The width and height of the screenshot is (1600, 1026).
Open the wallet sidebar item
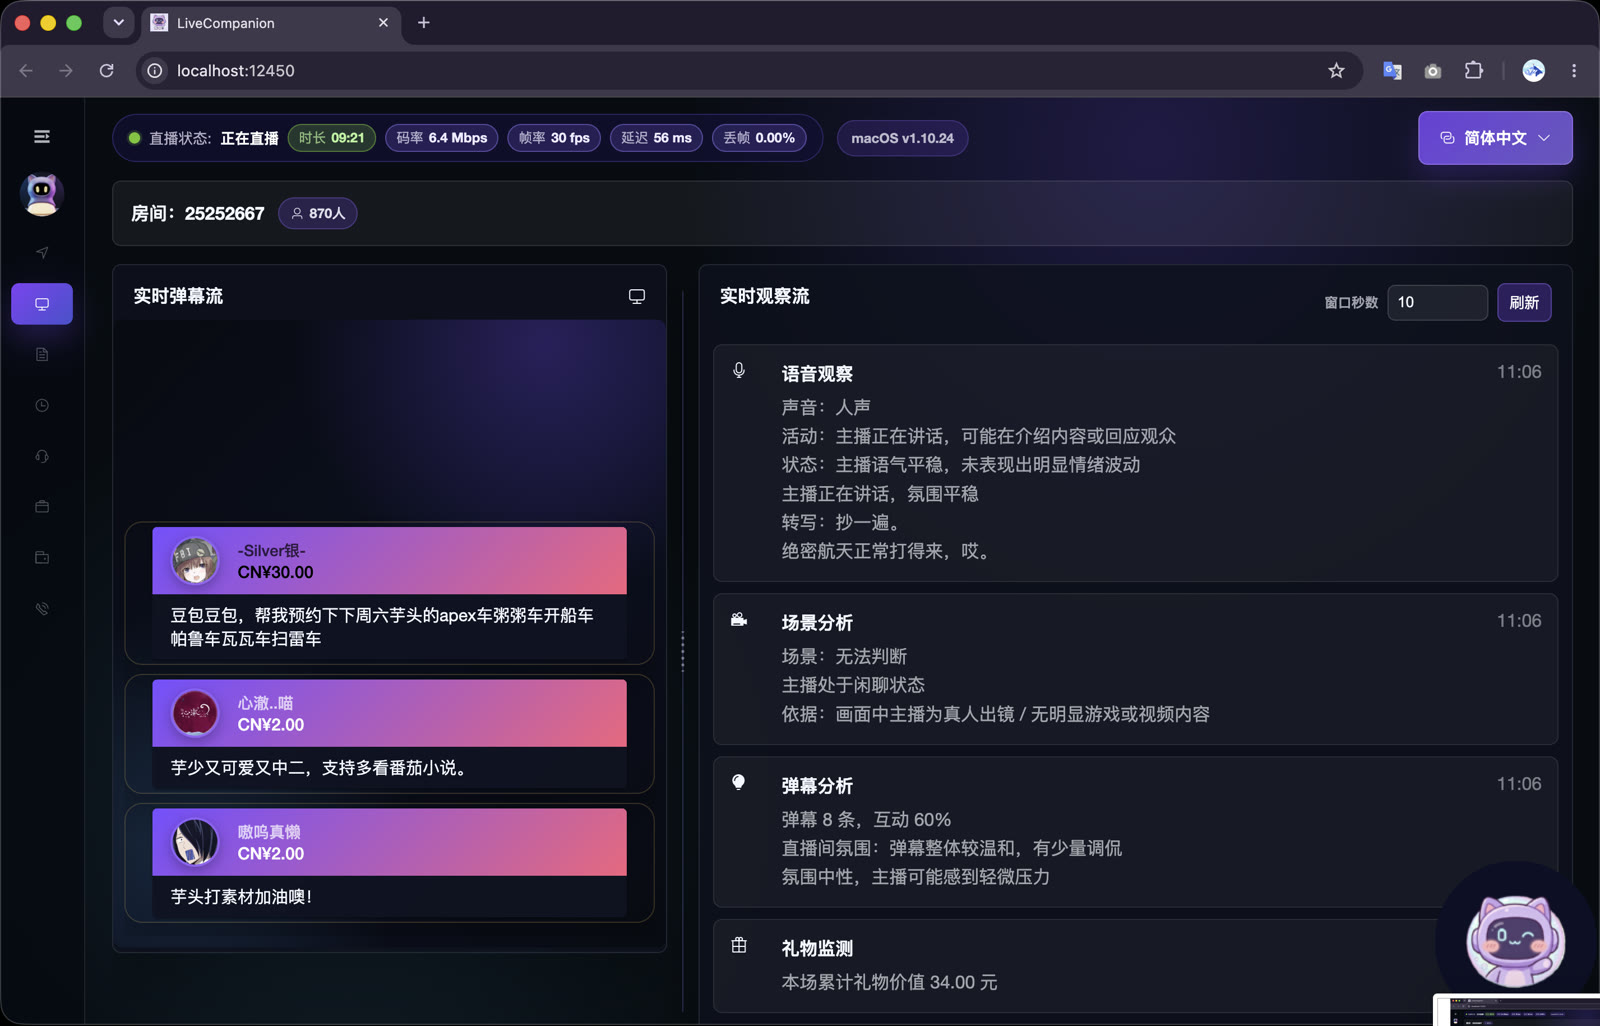tap(42, 558)
